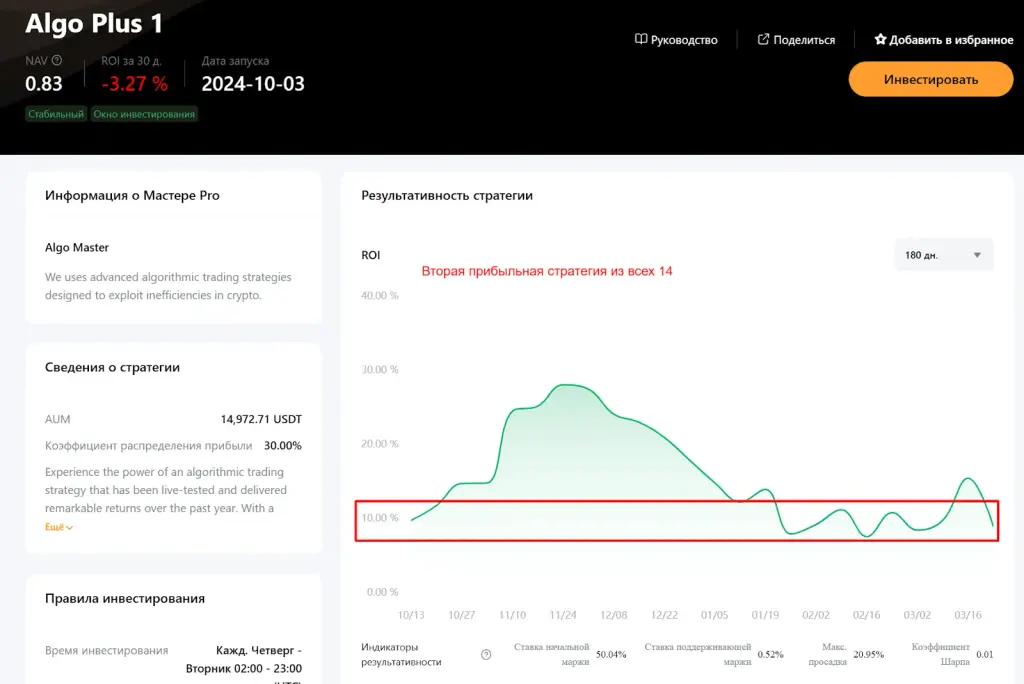The height and width of the screenshot is (684, 1024).
Task: Click the Окно инвестирования tag
Action: coord(144,114)
